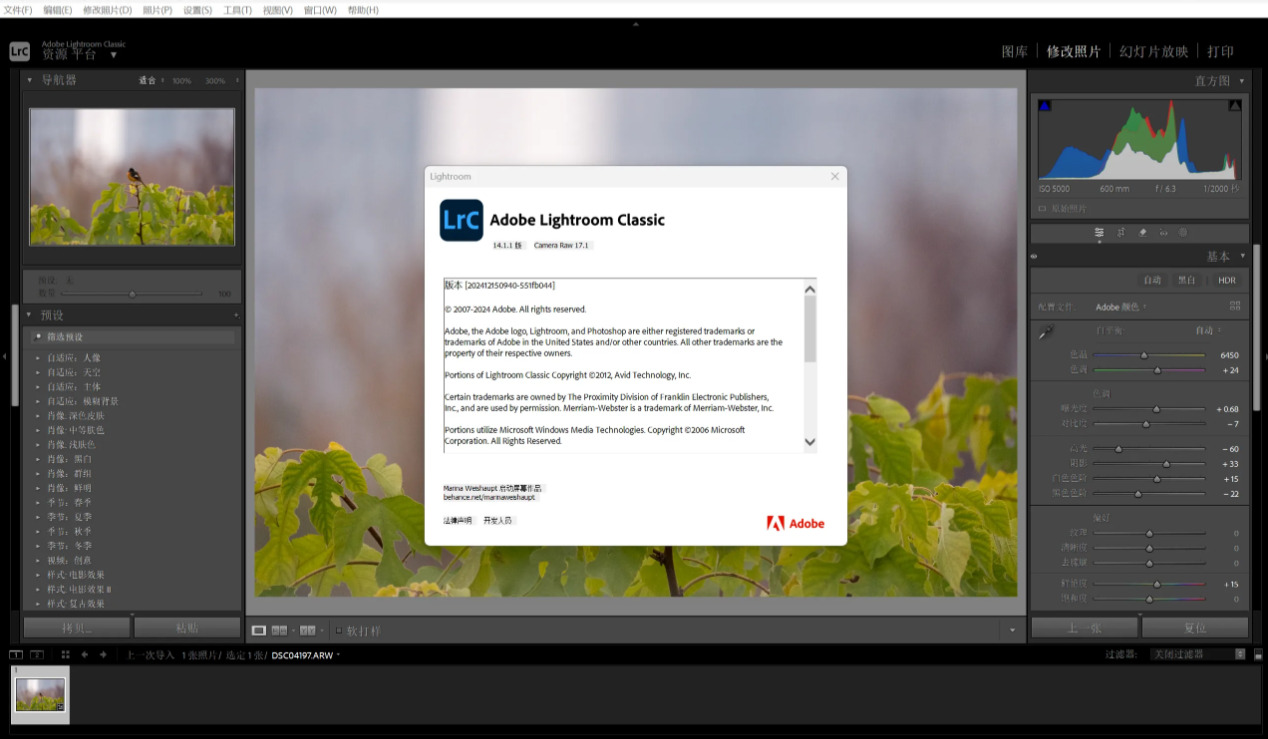Click the 上一张 button
The height and width of the screenshot is (739, 1268).
(x=1084, y=628)
